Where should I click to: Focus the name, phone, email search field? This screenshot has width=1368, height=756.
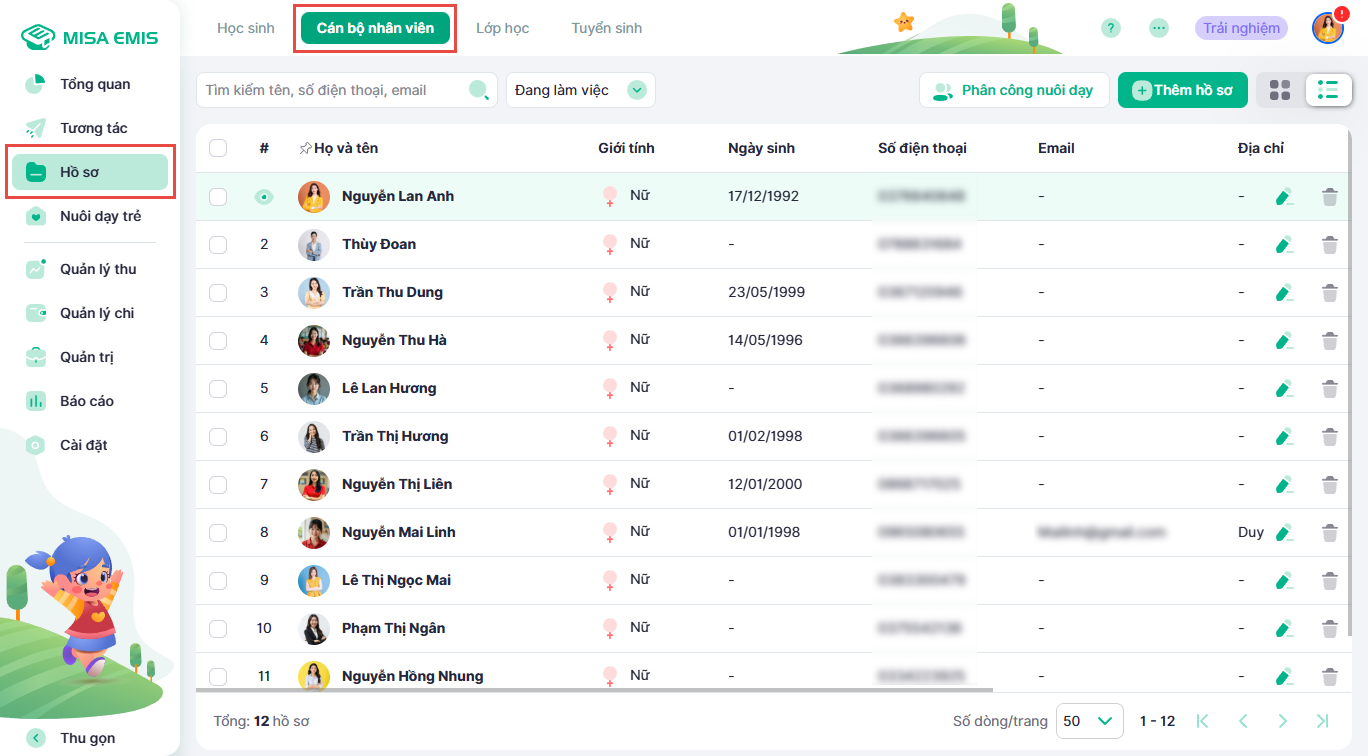pyautogui.click(x=330, y=90)
